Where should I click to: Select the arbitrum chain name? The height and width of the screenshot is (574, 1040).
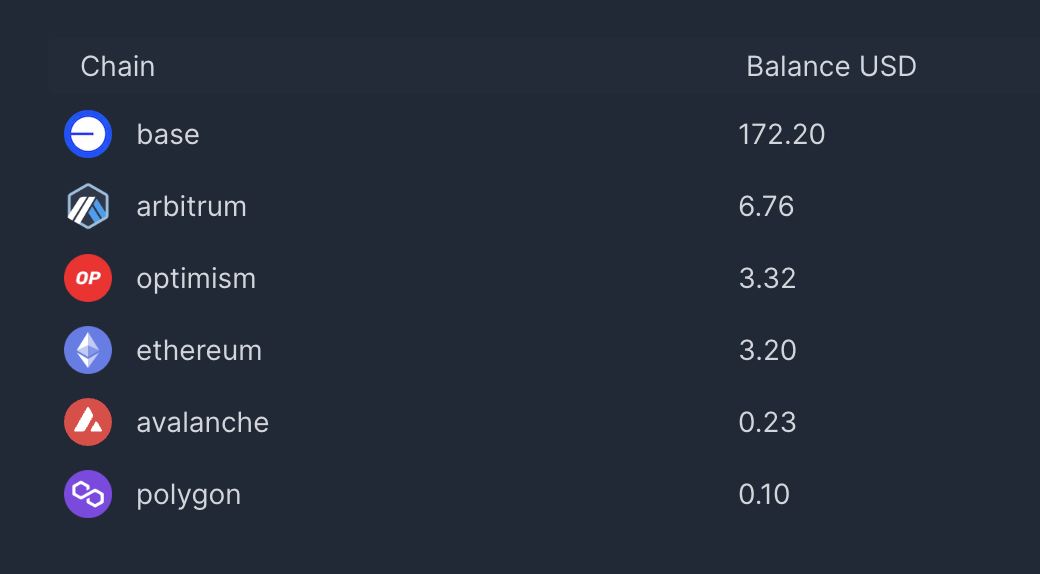tap(191, 206)
